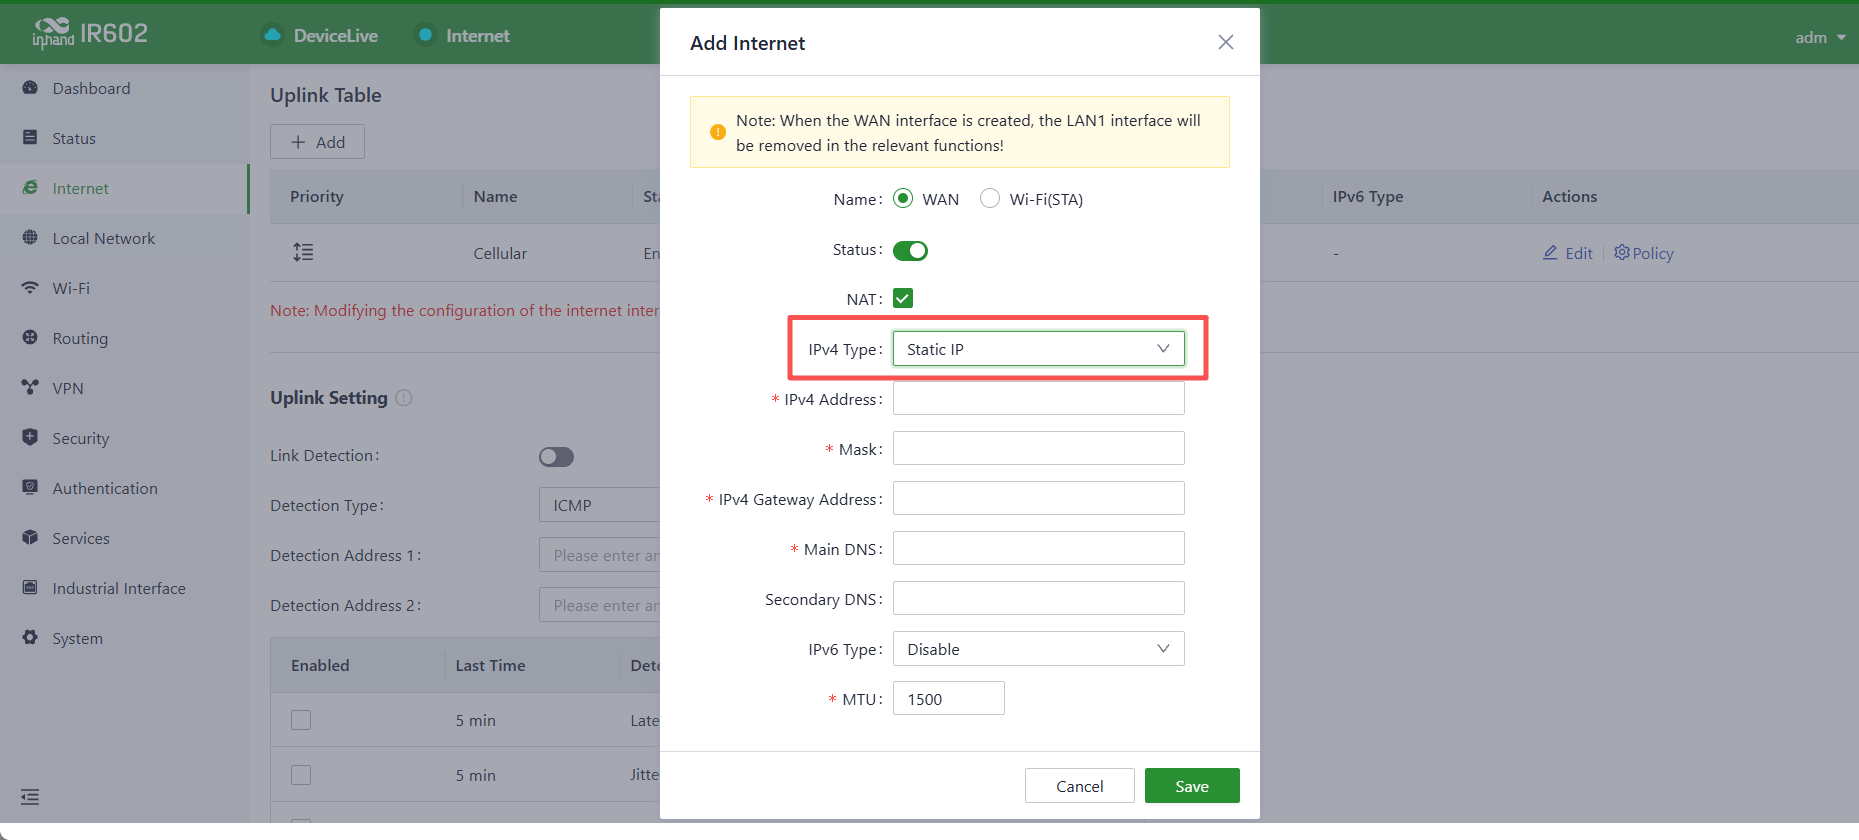Open VPN using its sidebar icon
This screenshot has width=1859, height=840.
point(30,388)
